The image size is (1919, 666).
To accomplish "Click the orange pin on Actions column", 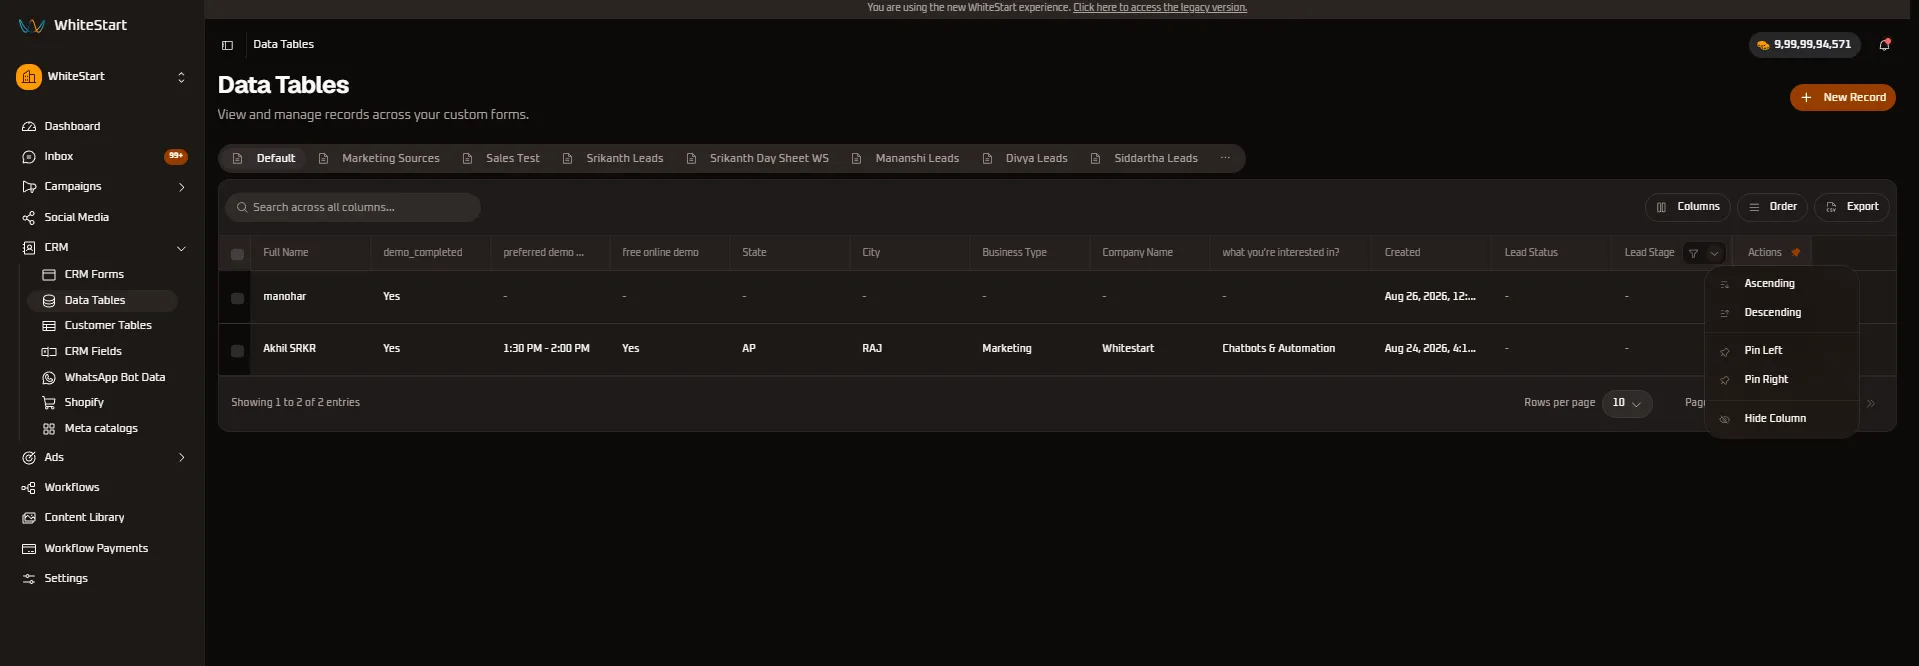I will click(x=1796, y=252).
